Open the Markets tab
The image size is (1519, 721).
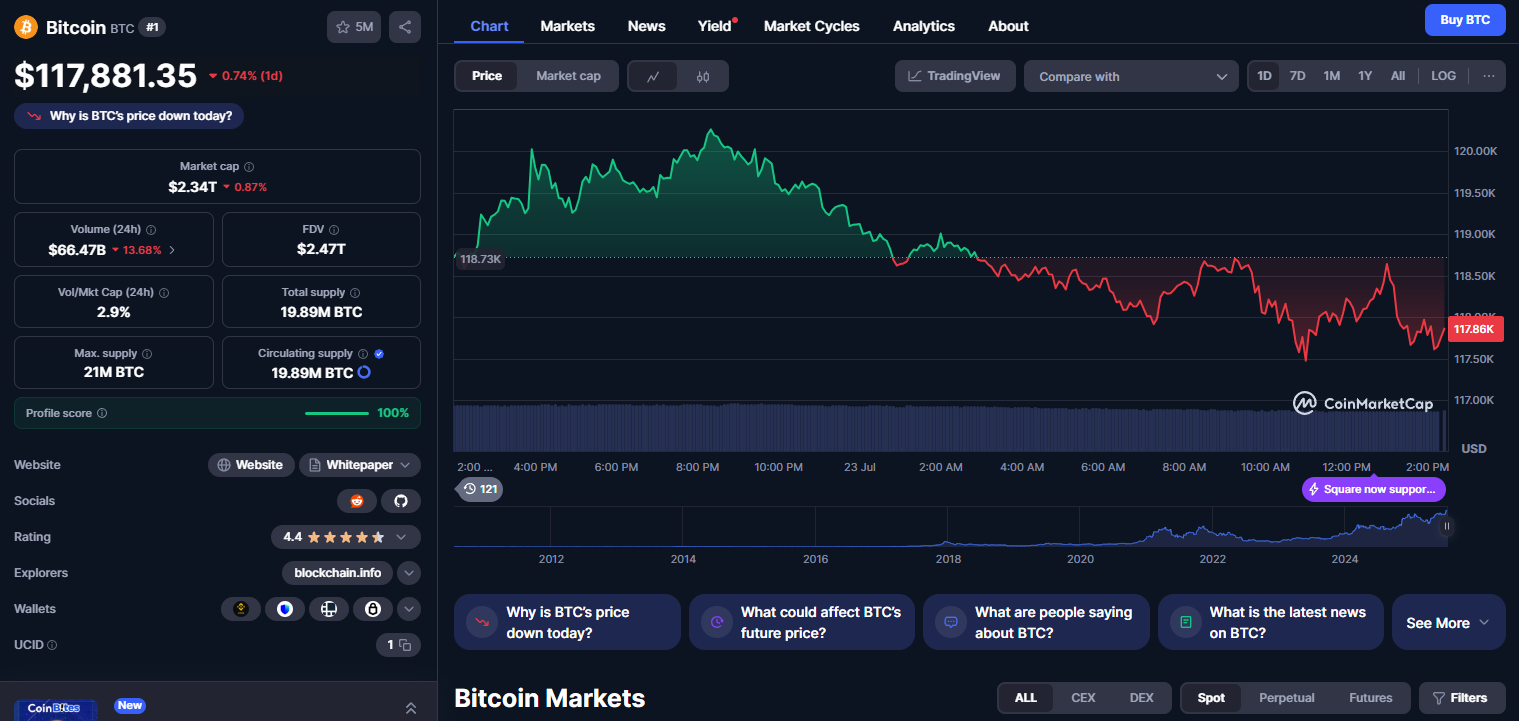point(567,26)
